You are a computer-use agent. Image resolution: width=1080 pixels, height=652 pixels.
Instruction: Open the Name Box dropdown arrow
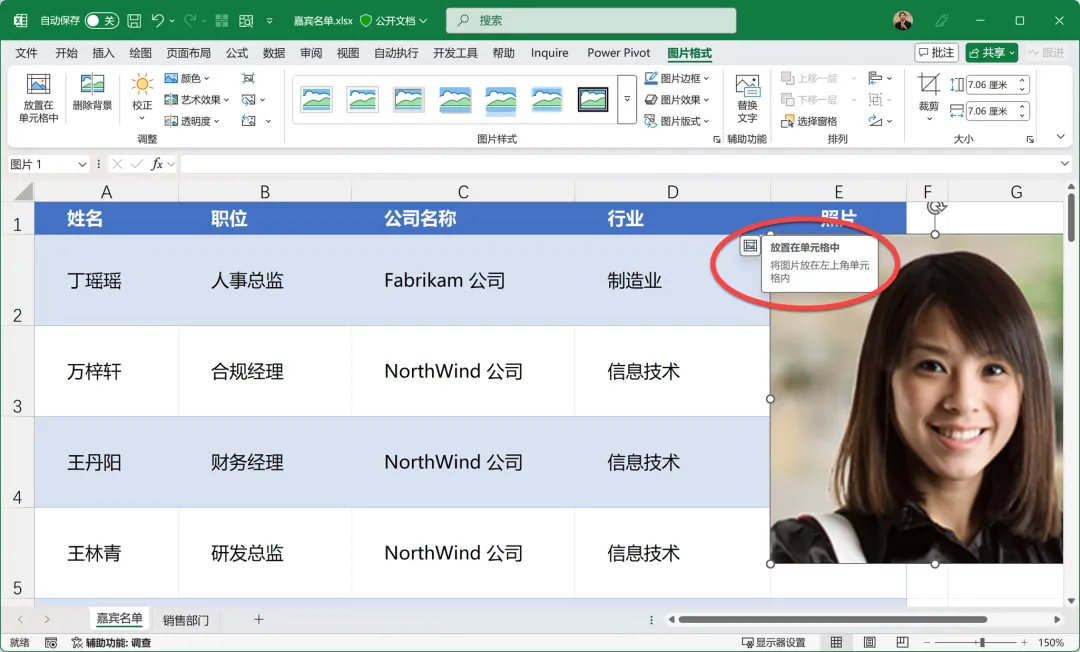pyautogui.click(x=83, y=164)
